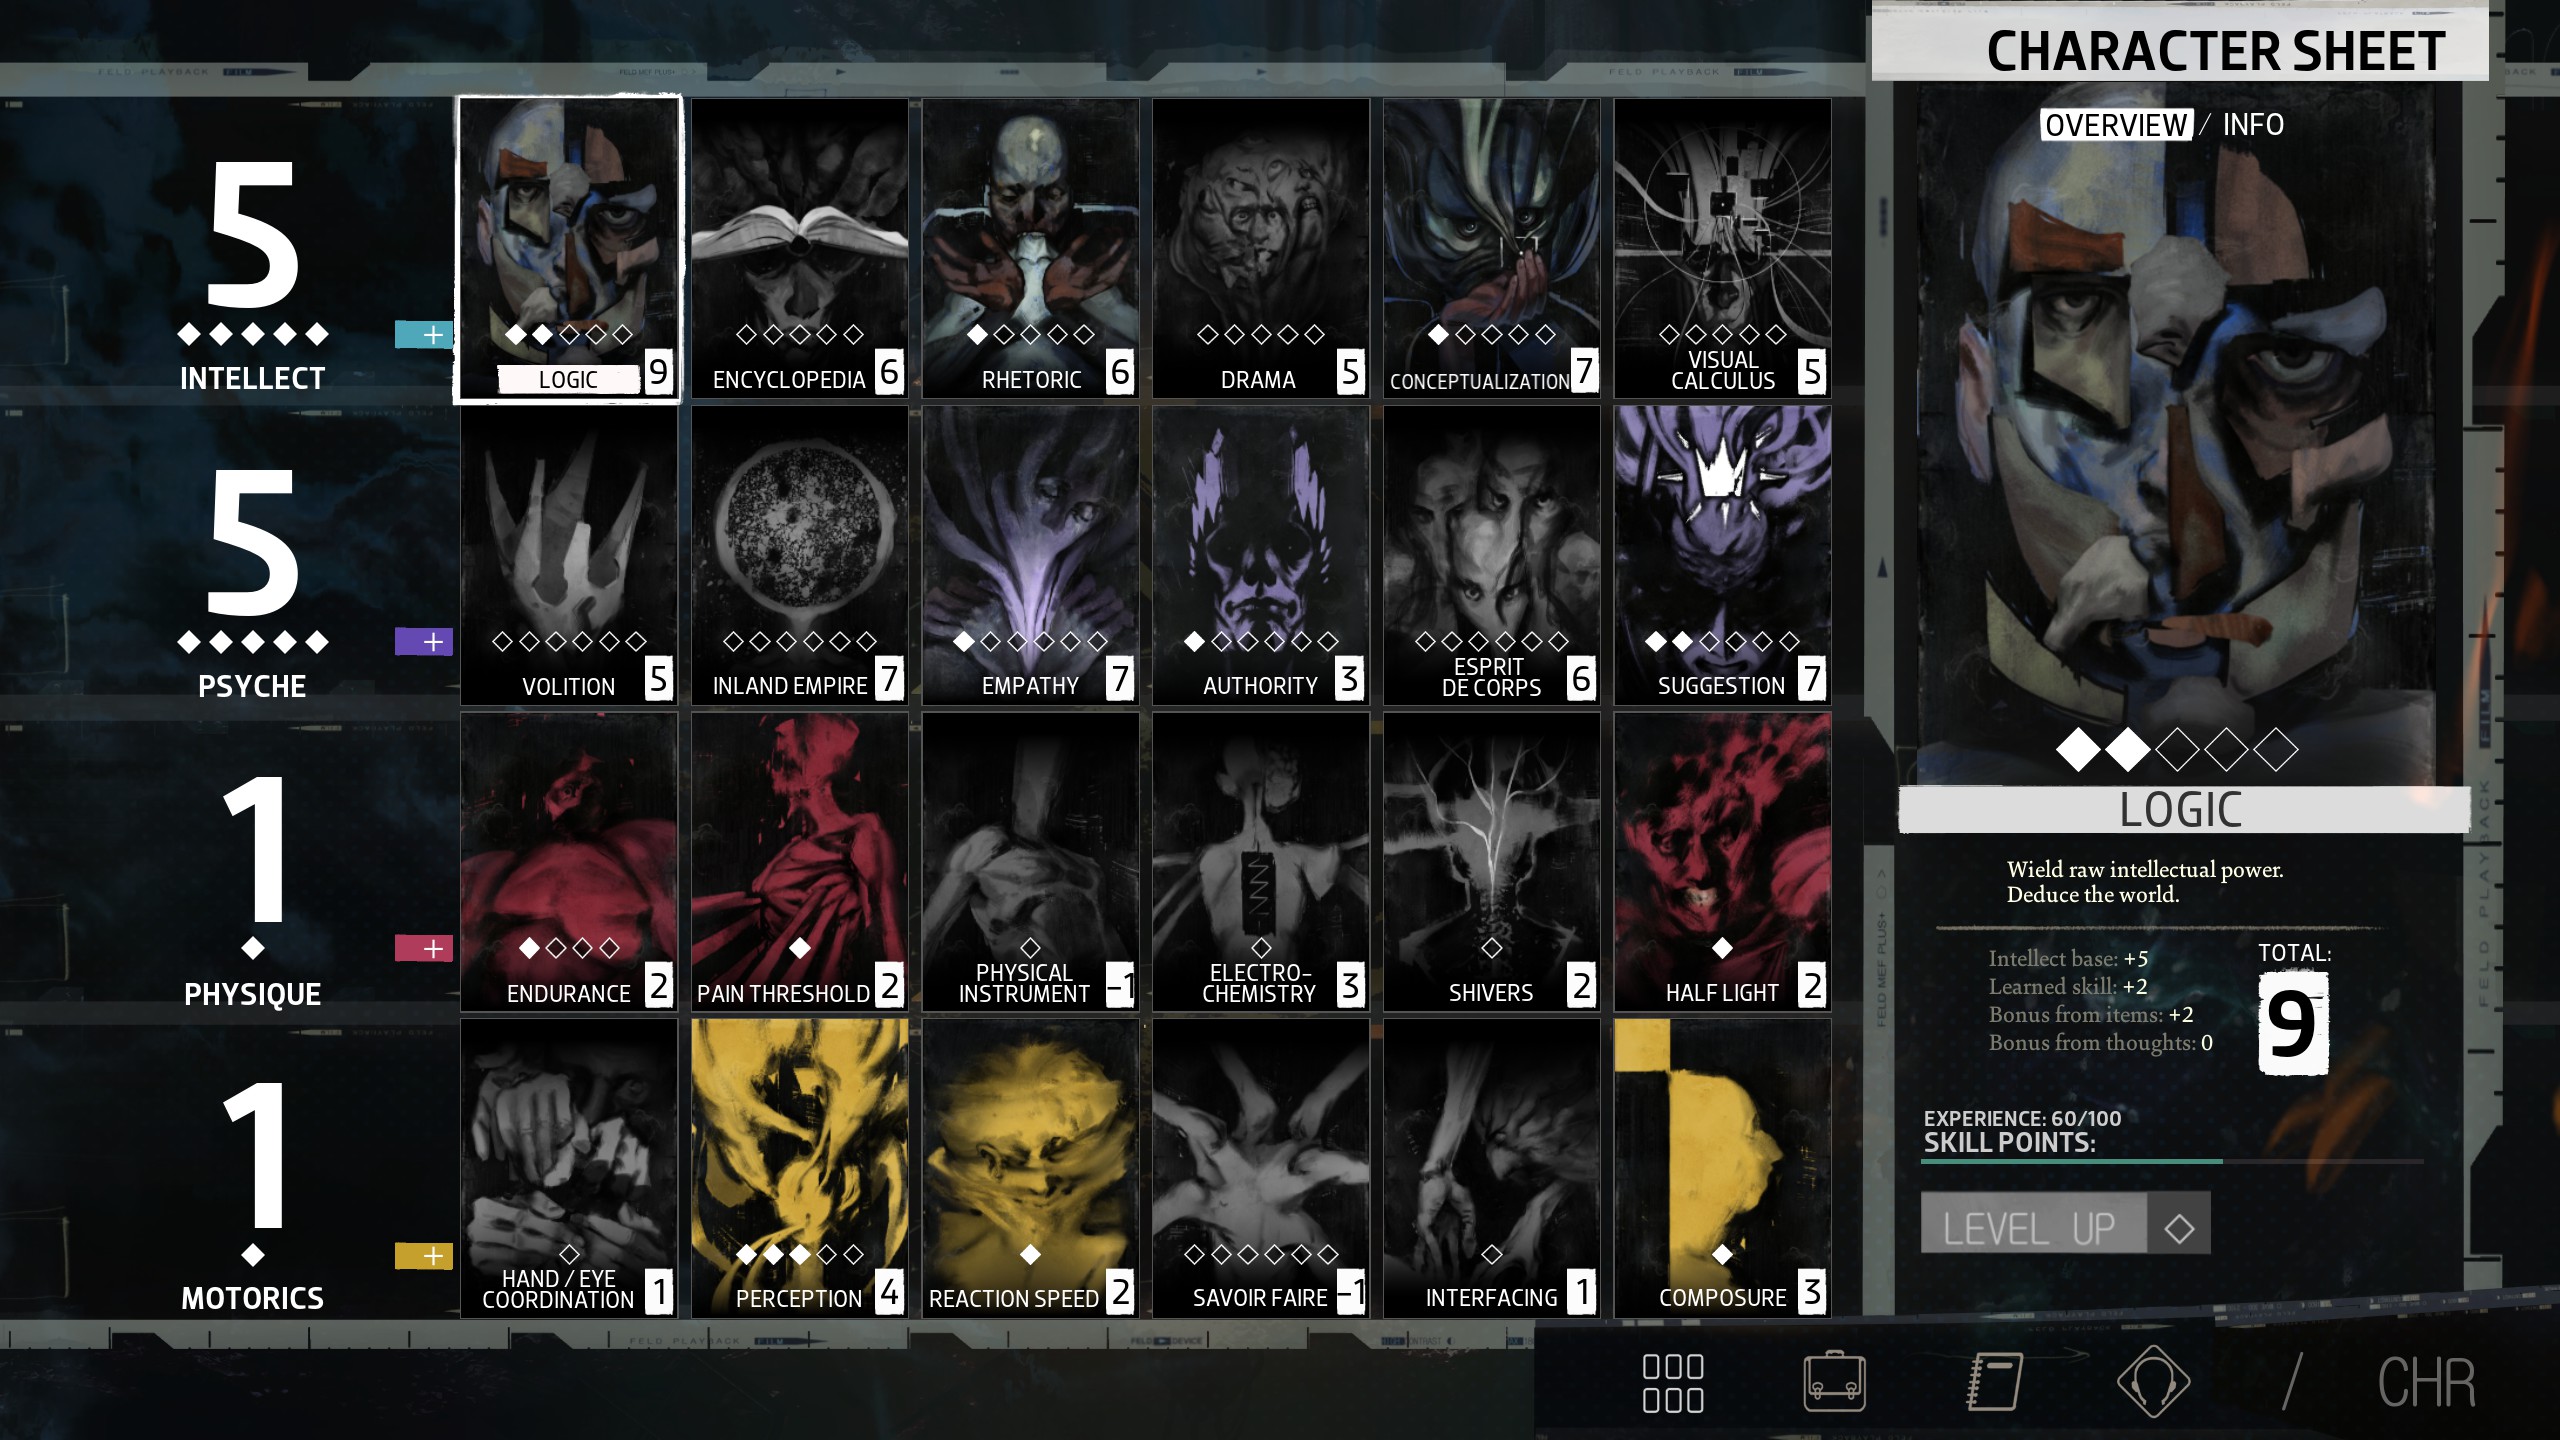
Task: Click the CHR character sheet tab
Action: (2427, 1384)
